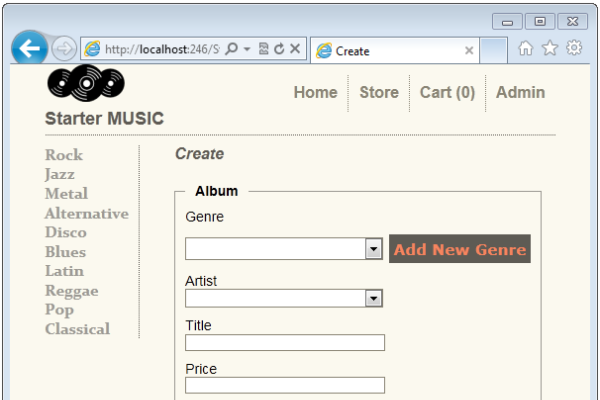Click the browser Back arrow button
The height and width of the screenshot is (400, 600).
(27, 49)
